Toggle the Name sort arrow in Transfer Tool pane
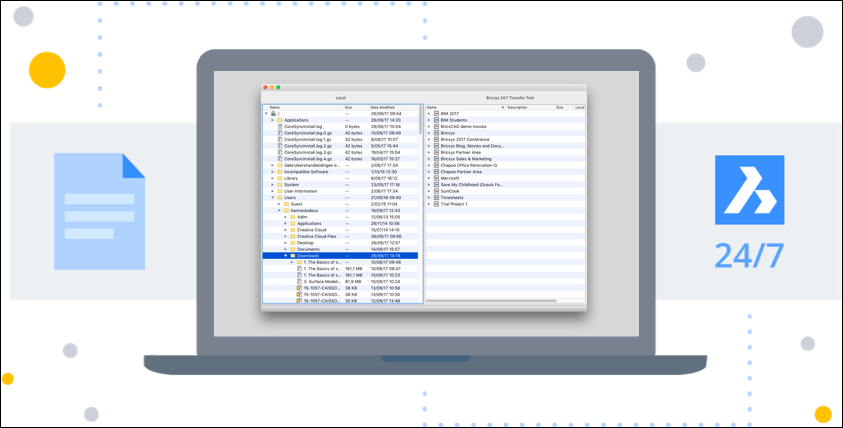843x428 pixels. 503,108
